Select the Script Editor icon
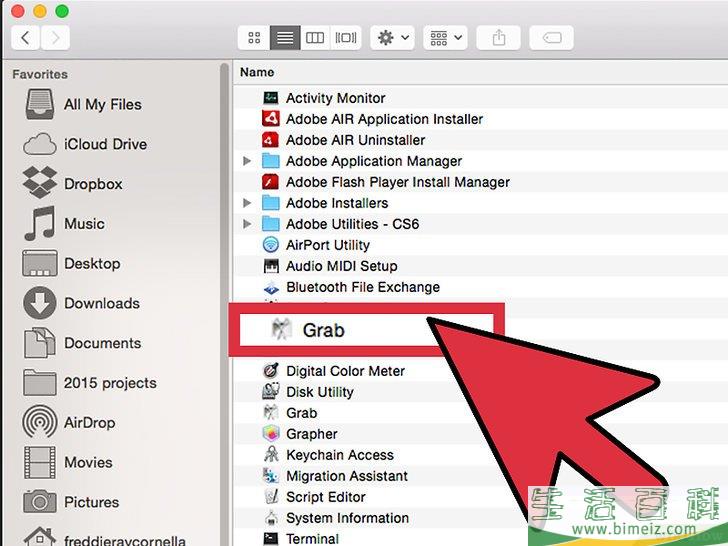 271,497
